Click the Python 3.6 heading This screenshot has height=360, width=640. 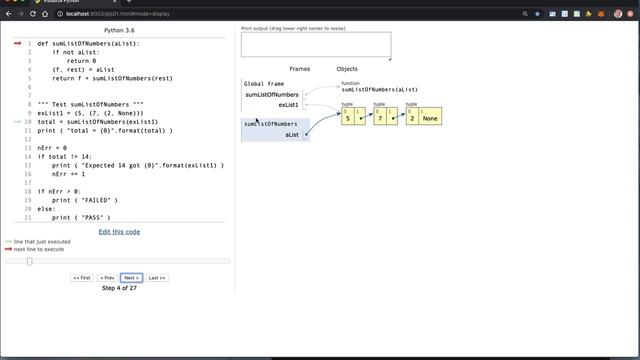[119, 30]
